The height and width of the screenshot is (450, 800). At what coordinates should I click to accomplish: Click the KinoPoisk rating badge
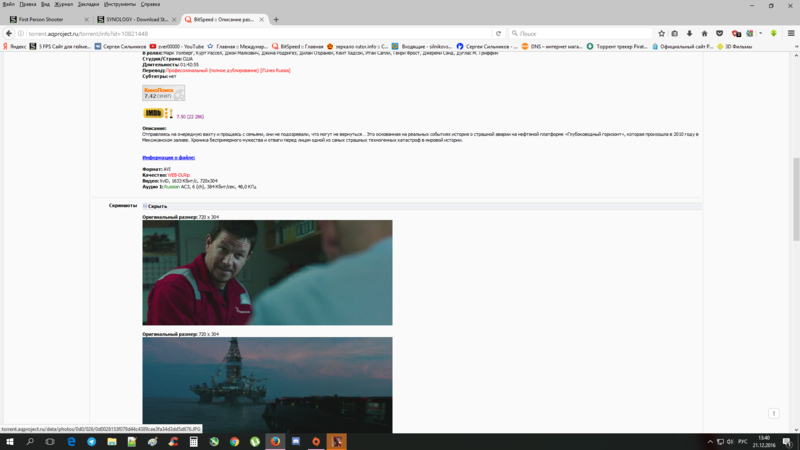point(163,93)
